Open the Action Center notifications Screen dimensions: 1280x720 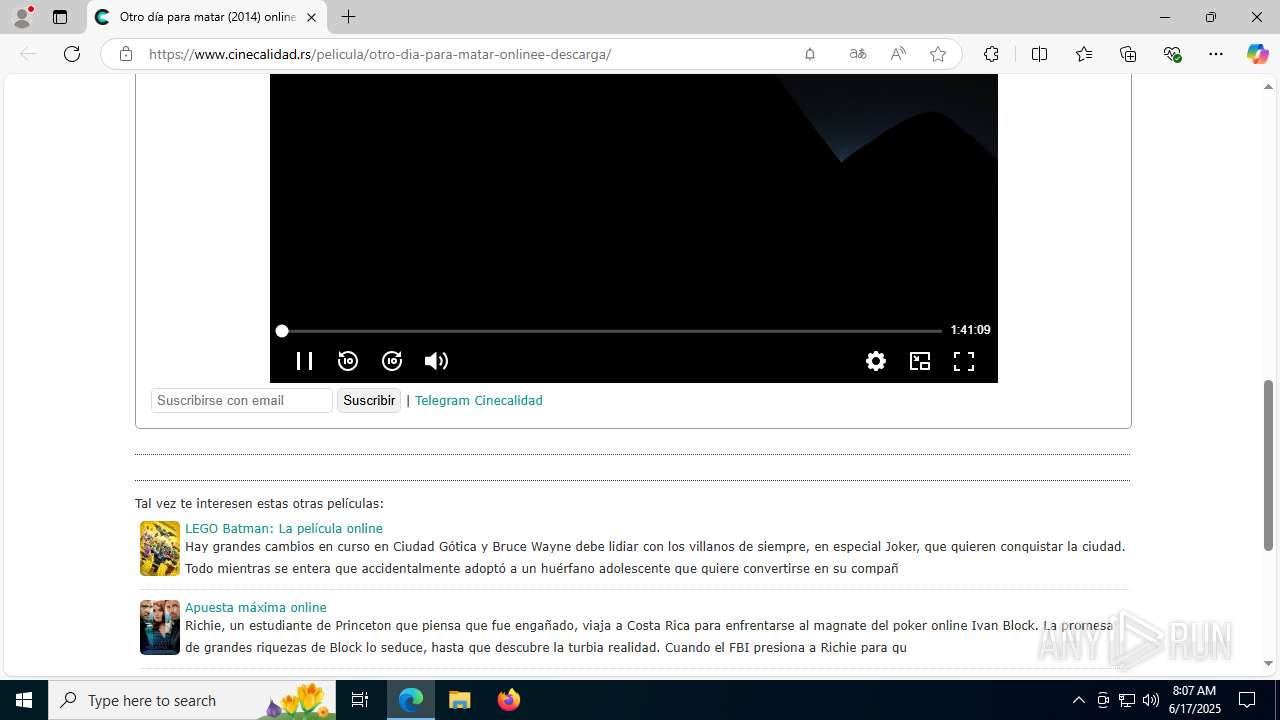pos(1247,700)
